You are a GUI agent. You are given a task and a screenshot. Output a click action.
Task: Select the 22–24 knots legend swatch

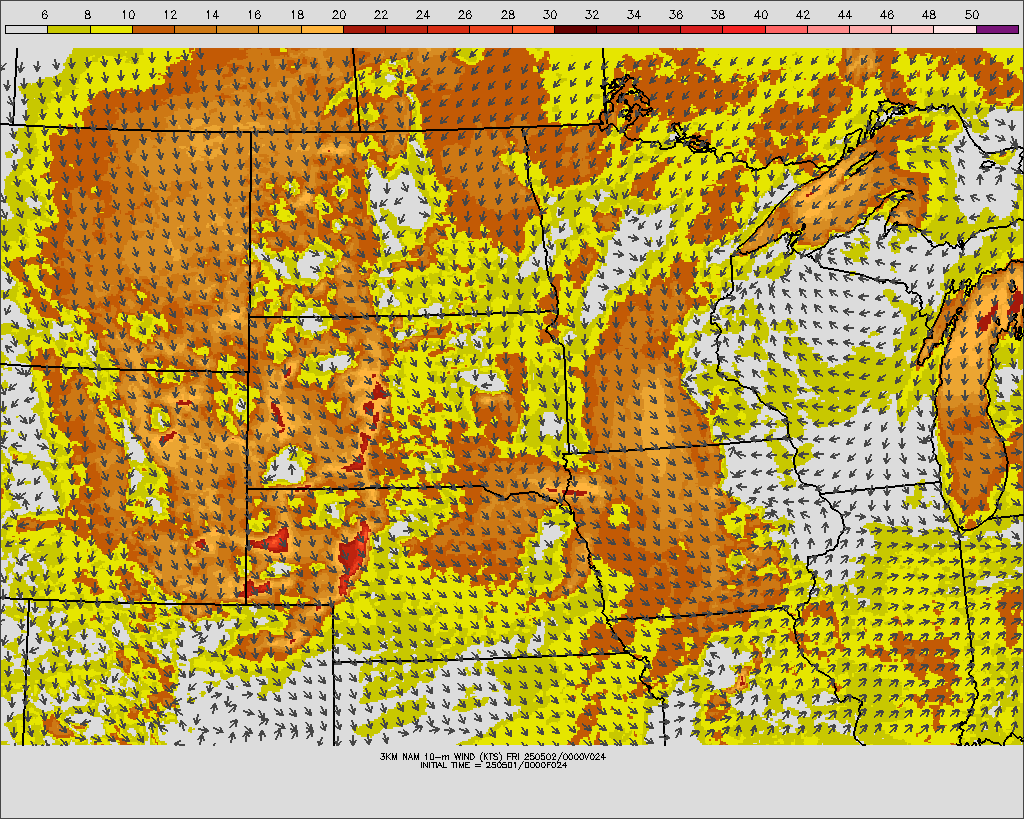pyautogui.click(x=406, y=29)
